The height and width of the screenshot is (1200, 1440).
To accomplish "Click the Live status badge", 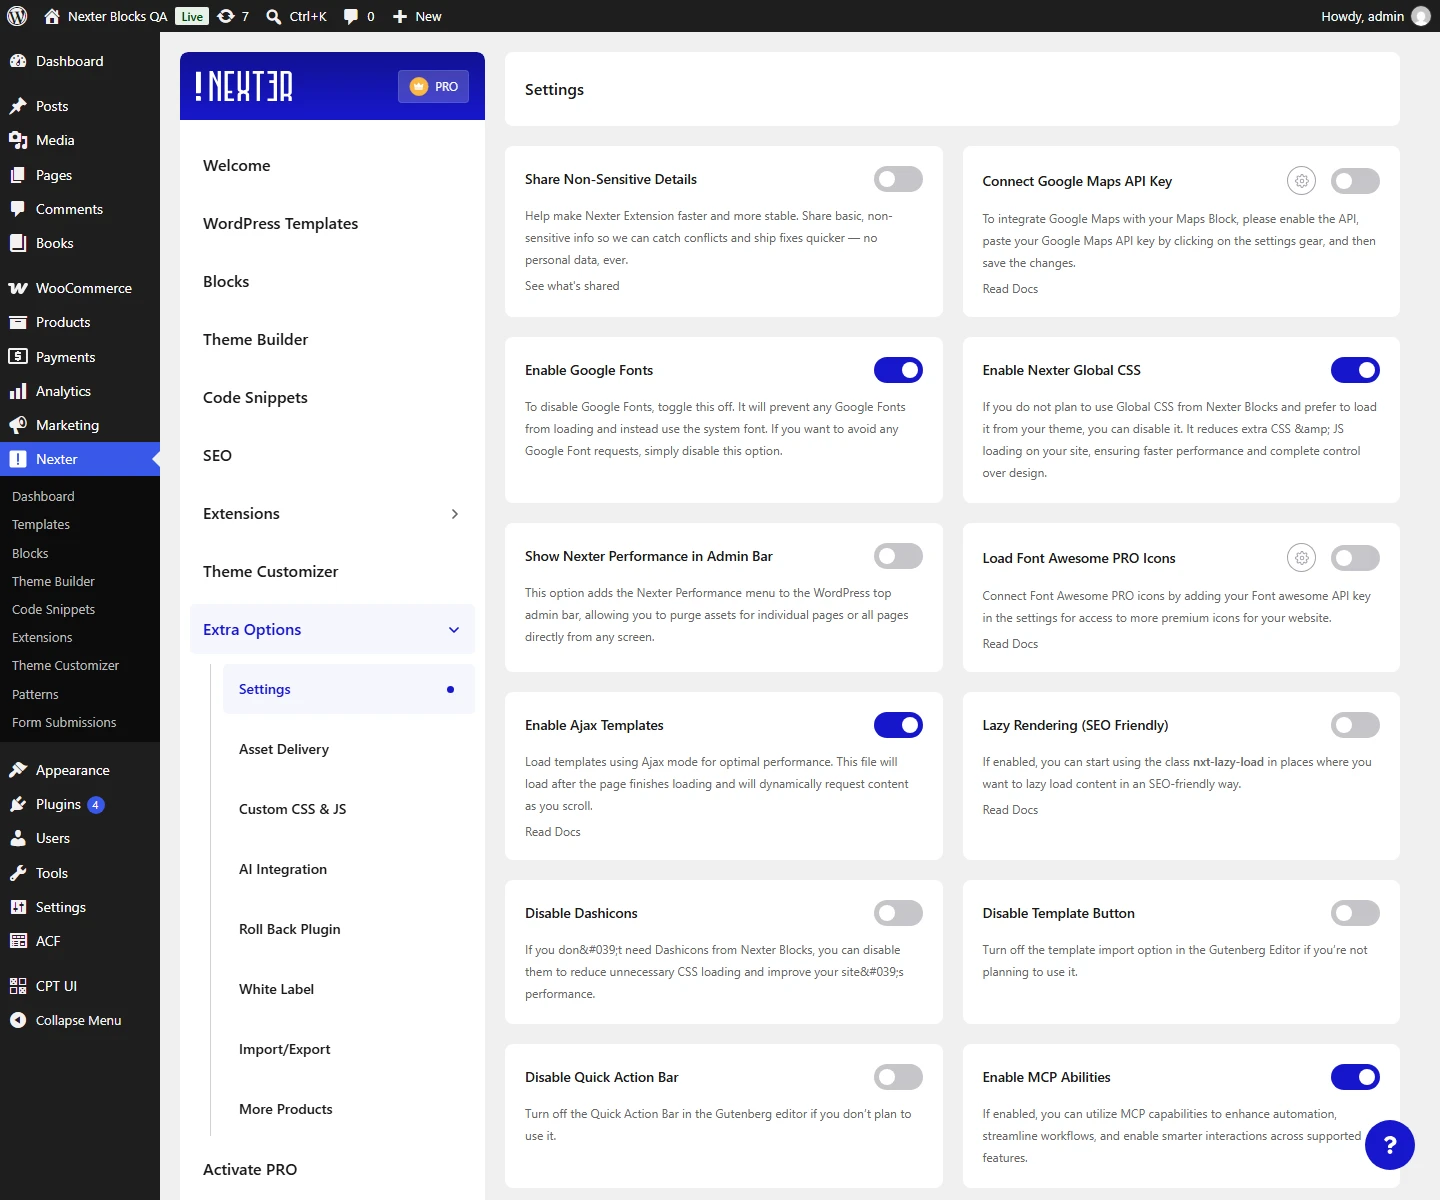I will 192,16.
